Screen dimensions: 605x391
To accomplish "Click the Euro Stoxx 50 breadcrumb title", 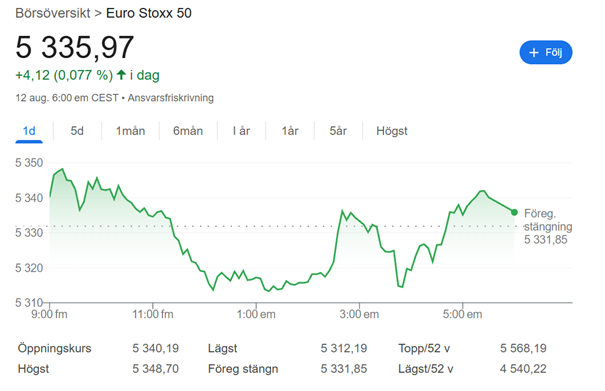I will click(149, 13).
